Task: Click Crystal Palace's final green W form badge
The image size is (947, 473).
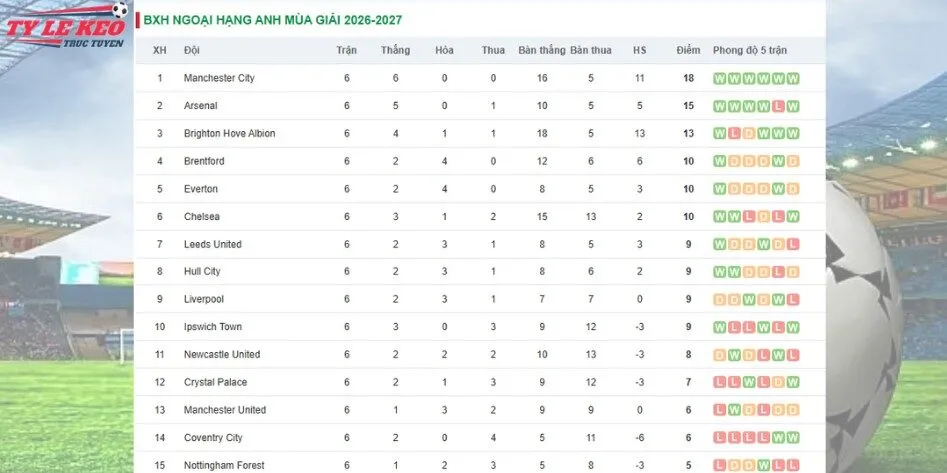Action: pos(793,382)
